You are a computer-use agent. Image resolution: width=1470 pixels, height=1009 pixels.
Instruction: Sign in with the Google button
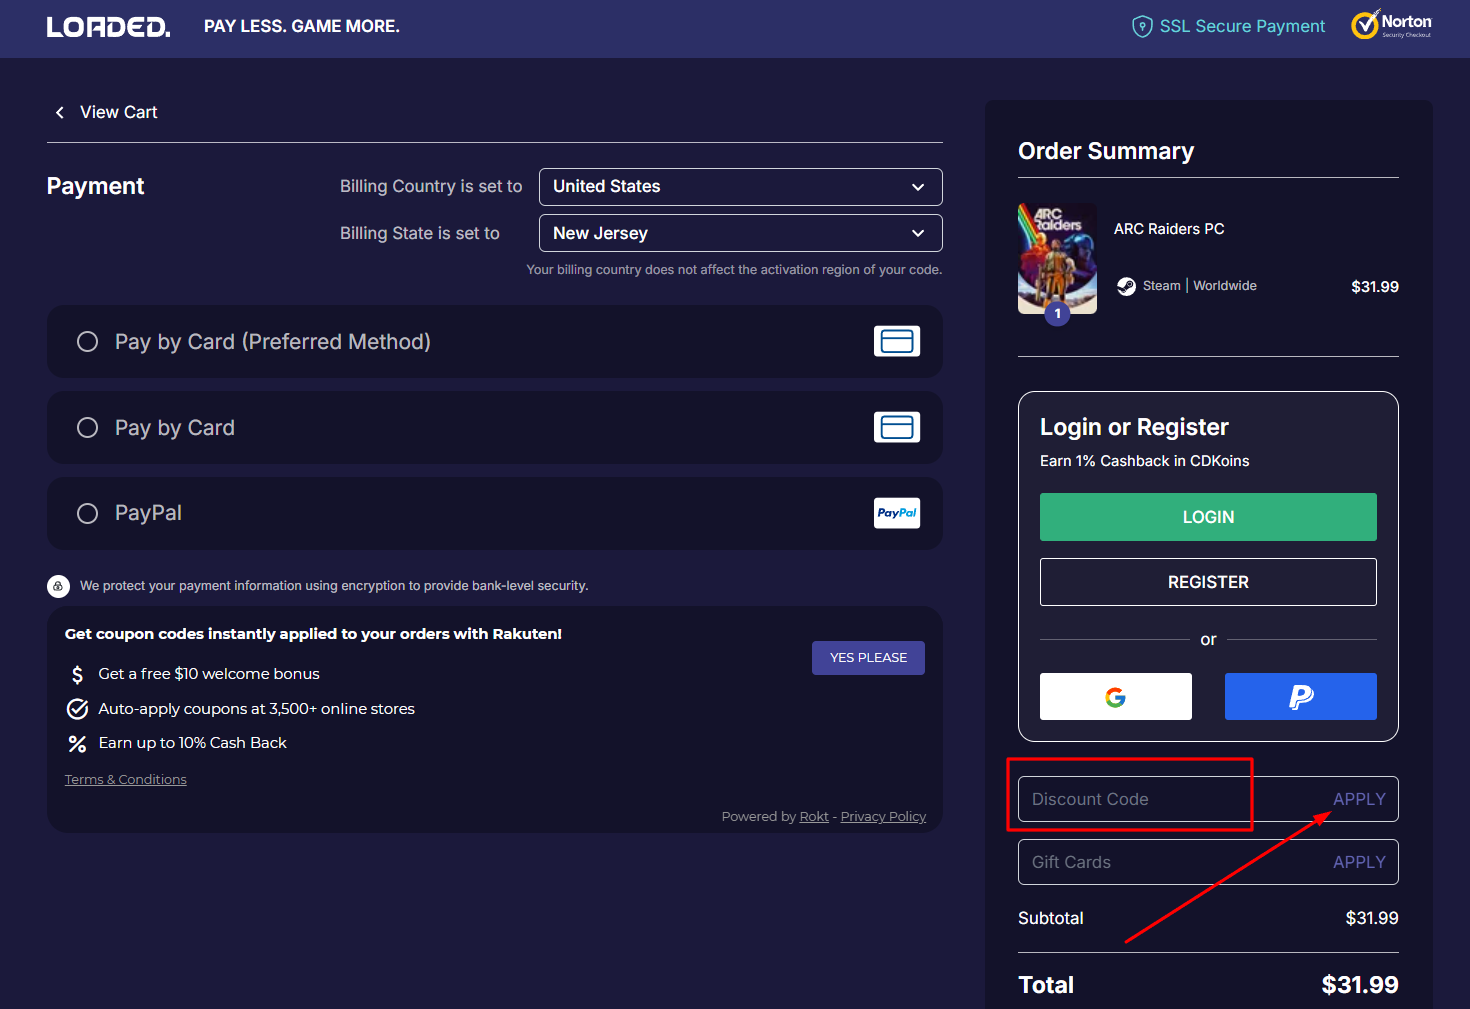[x=1116, y=696]
